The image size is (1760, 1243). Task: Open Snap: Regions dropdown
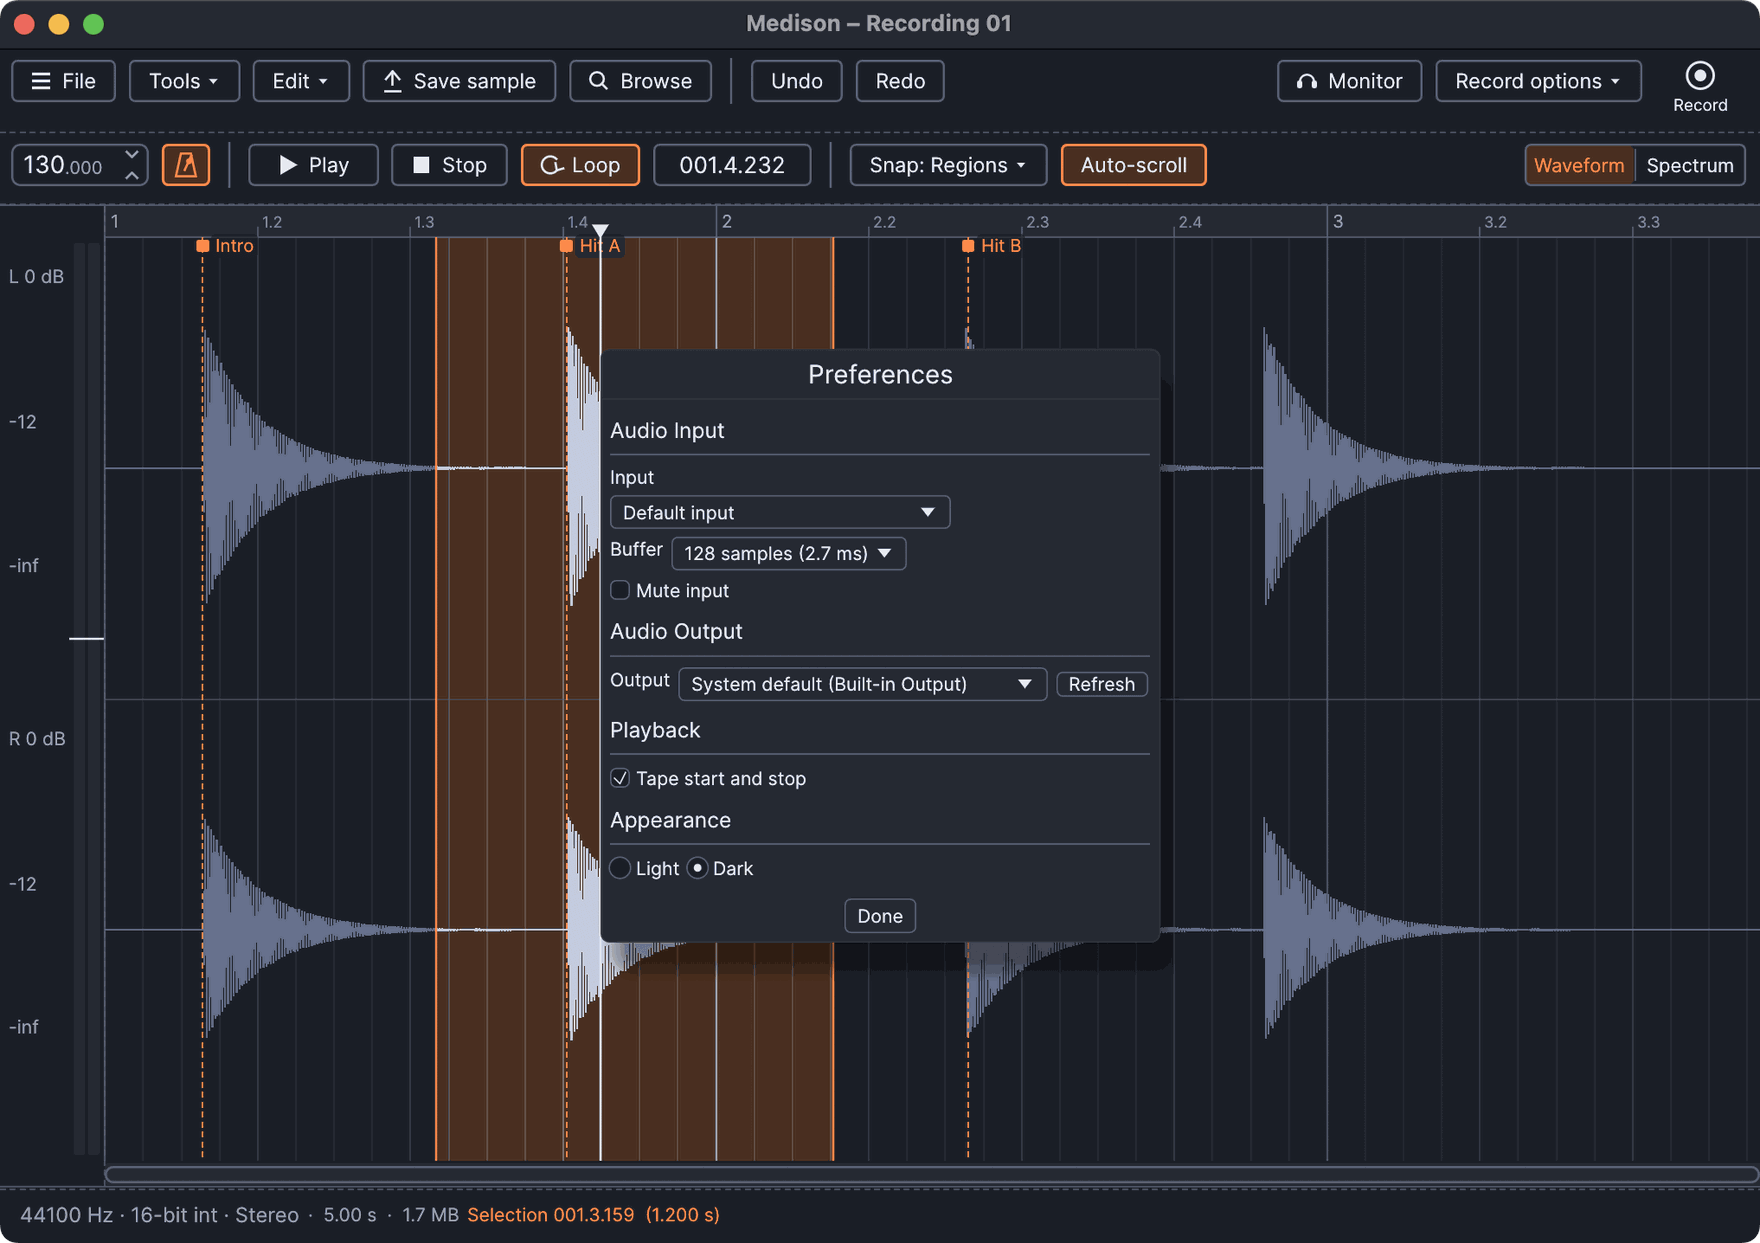[x=948, y=165]
